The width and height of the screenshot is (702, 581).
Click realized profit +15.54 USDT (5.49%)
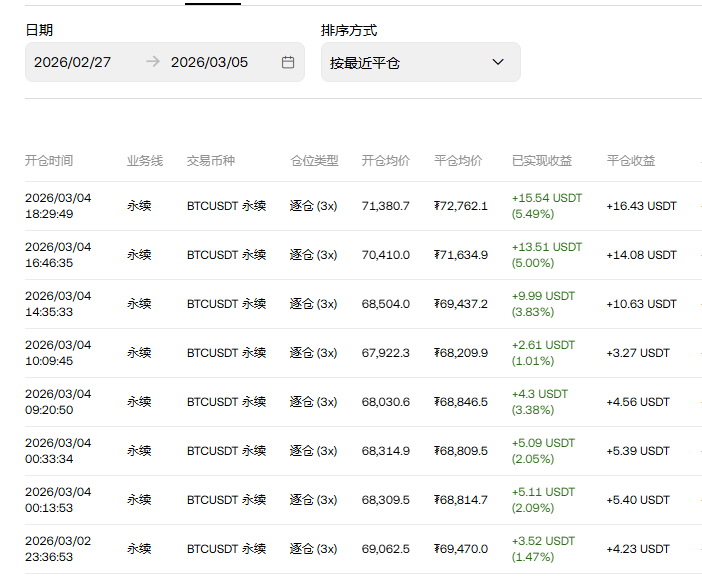(547, 206)
